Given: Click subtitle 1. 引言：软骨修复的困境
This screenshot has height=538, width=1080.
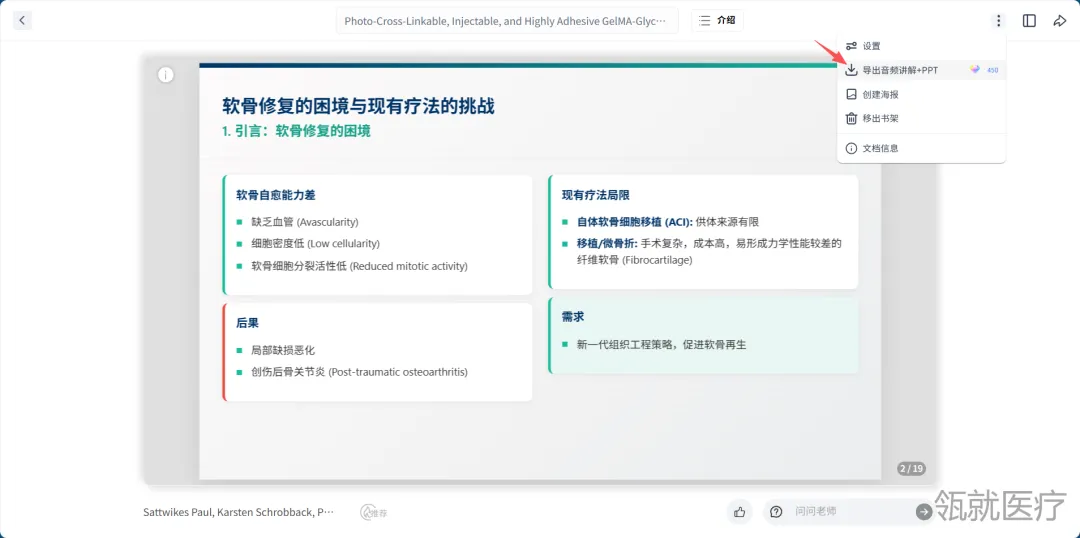Looking at the screenshot, I should (296, 131).
